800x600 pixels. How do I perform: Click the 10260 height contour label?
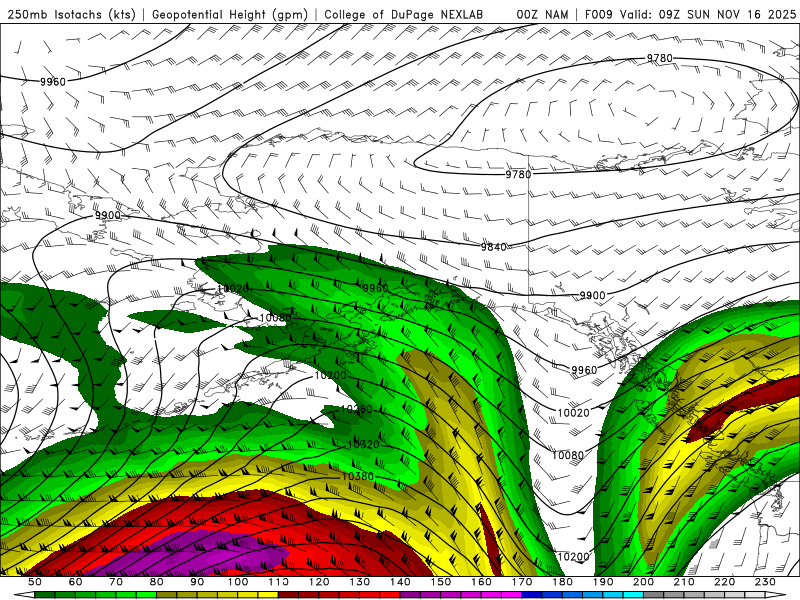356,409
